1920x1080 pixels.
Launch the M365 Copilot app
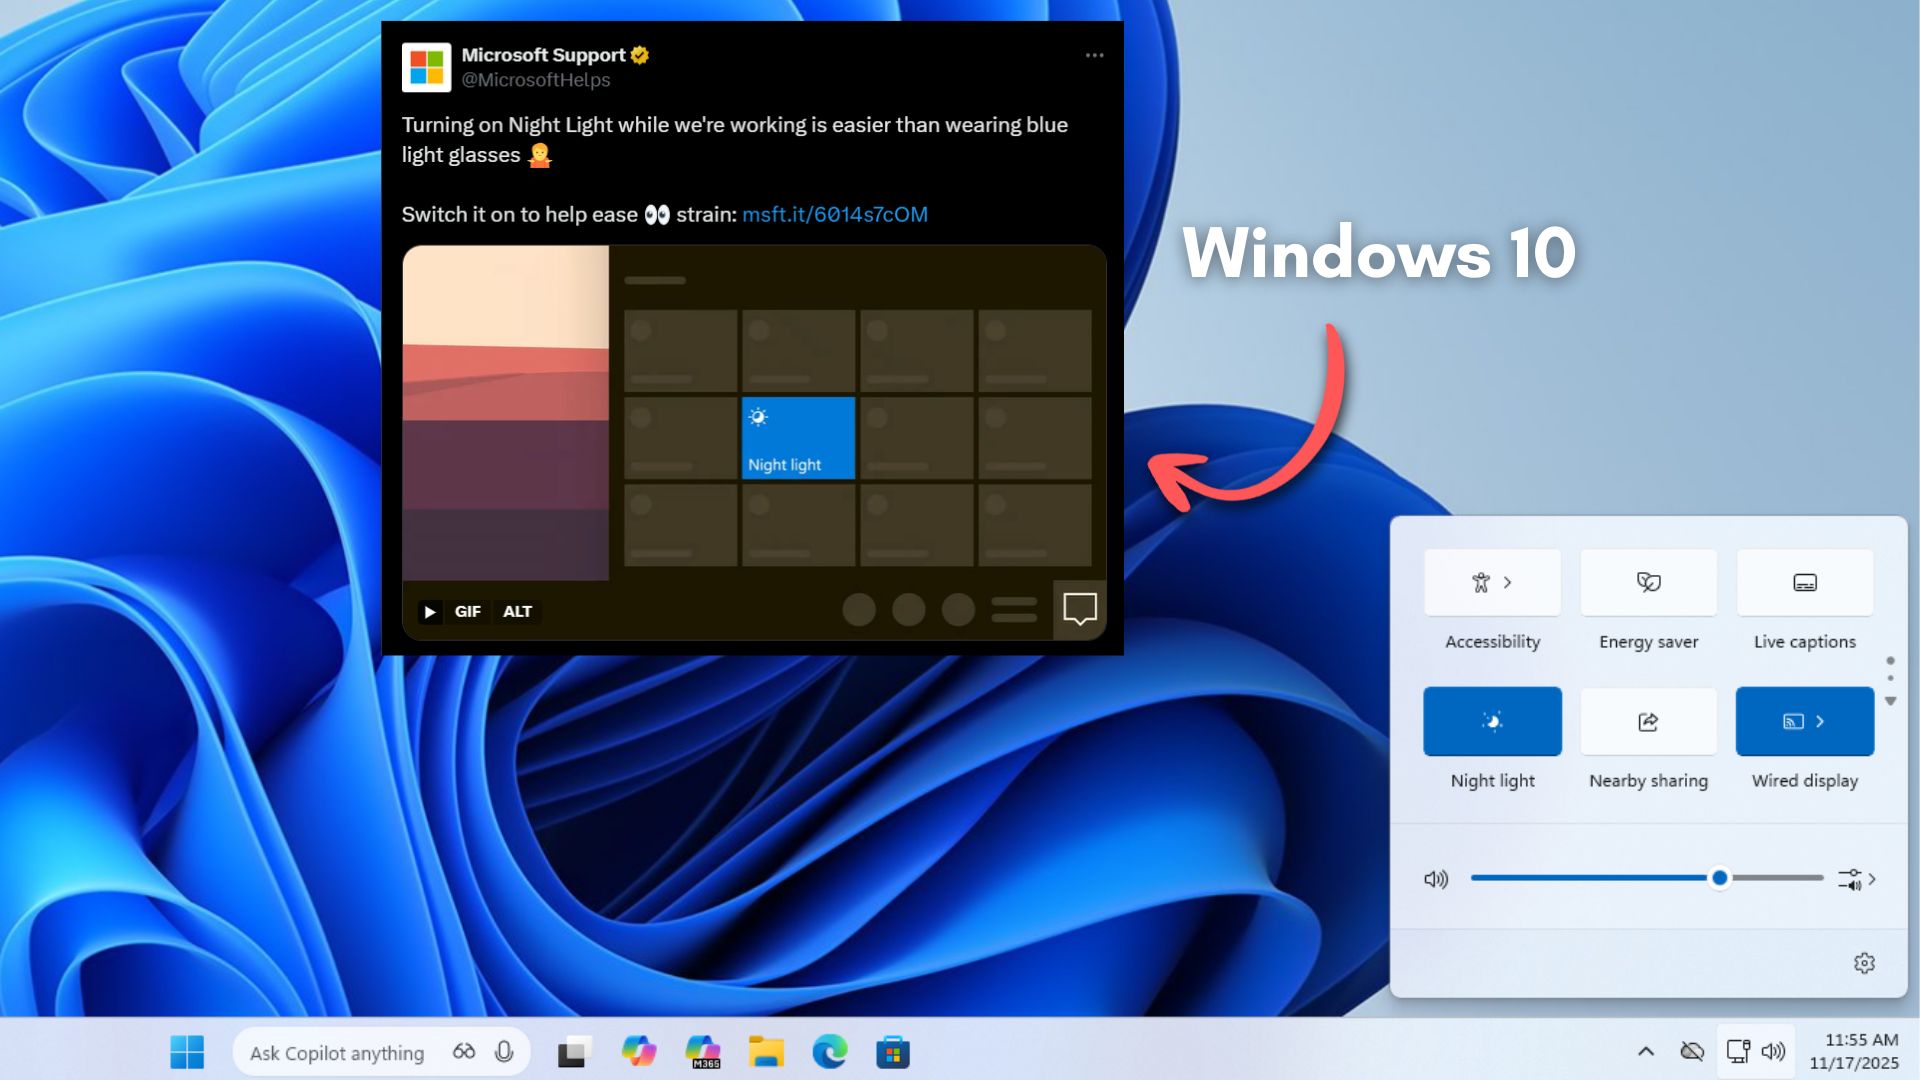(702, 1051)
